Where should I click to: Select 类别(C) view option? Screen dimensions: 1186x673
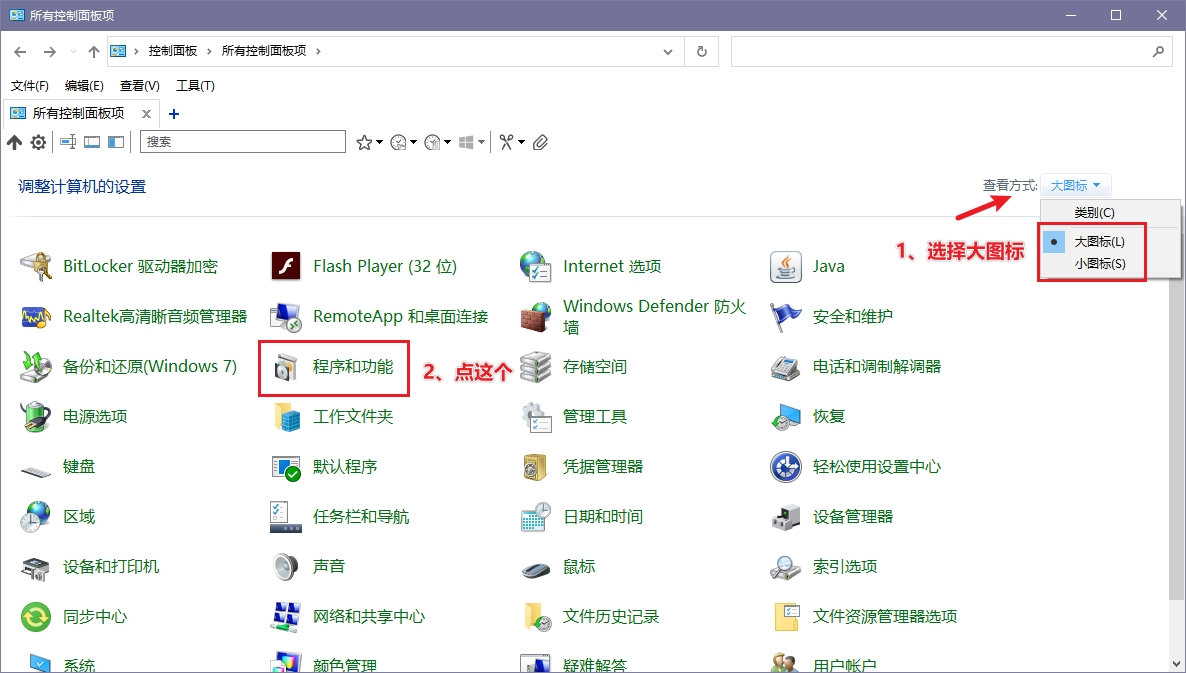(x=1094, y=212)
